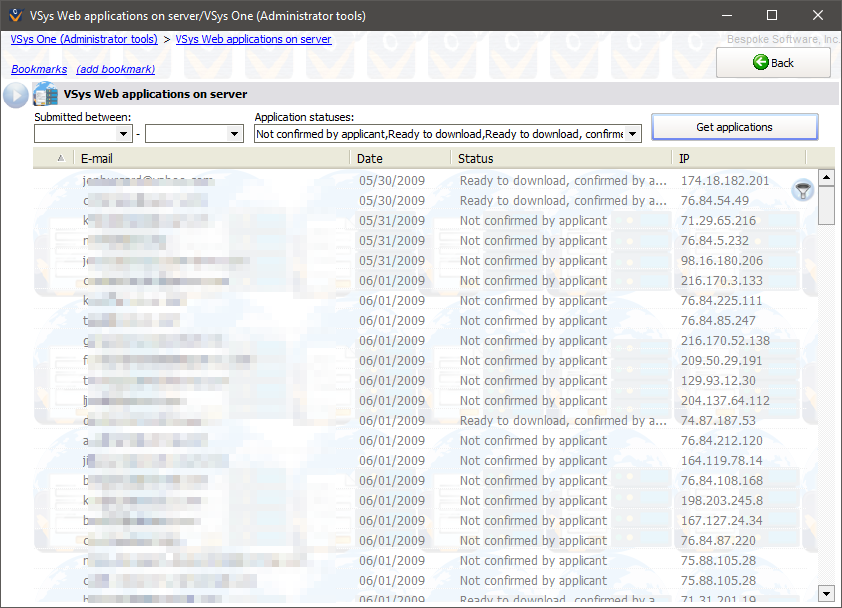Viewport: 842px width, 608px height.
Task: Sort by the Status column header
Action: point(560,158)
